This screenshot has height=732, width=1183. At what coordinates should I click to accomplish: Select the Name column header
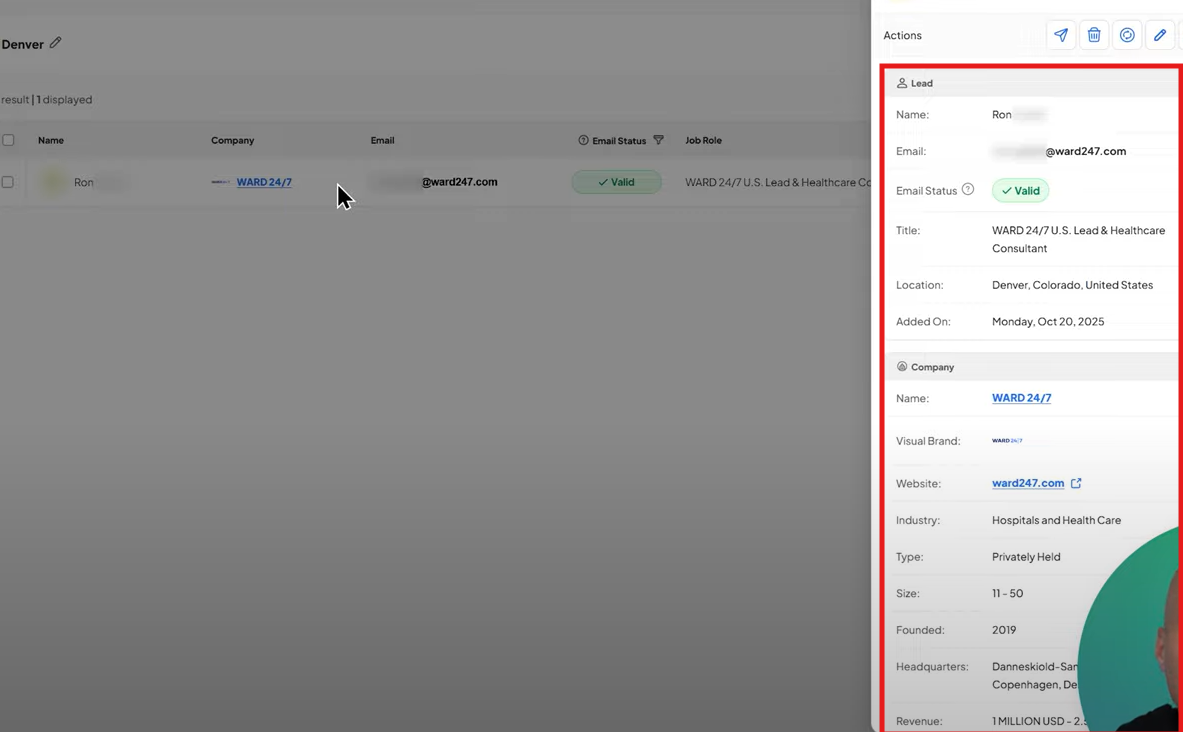click(x=50, y=140)
